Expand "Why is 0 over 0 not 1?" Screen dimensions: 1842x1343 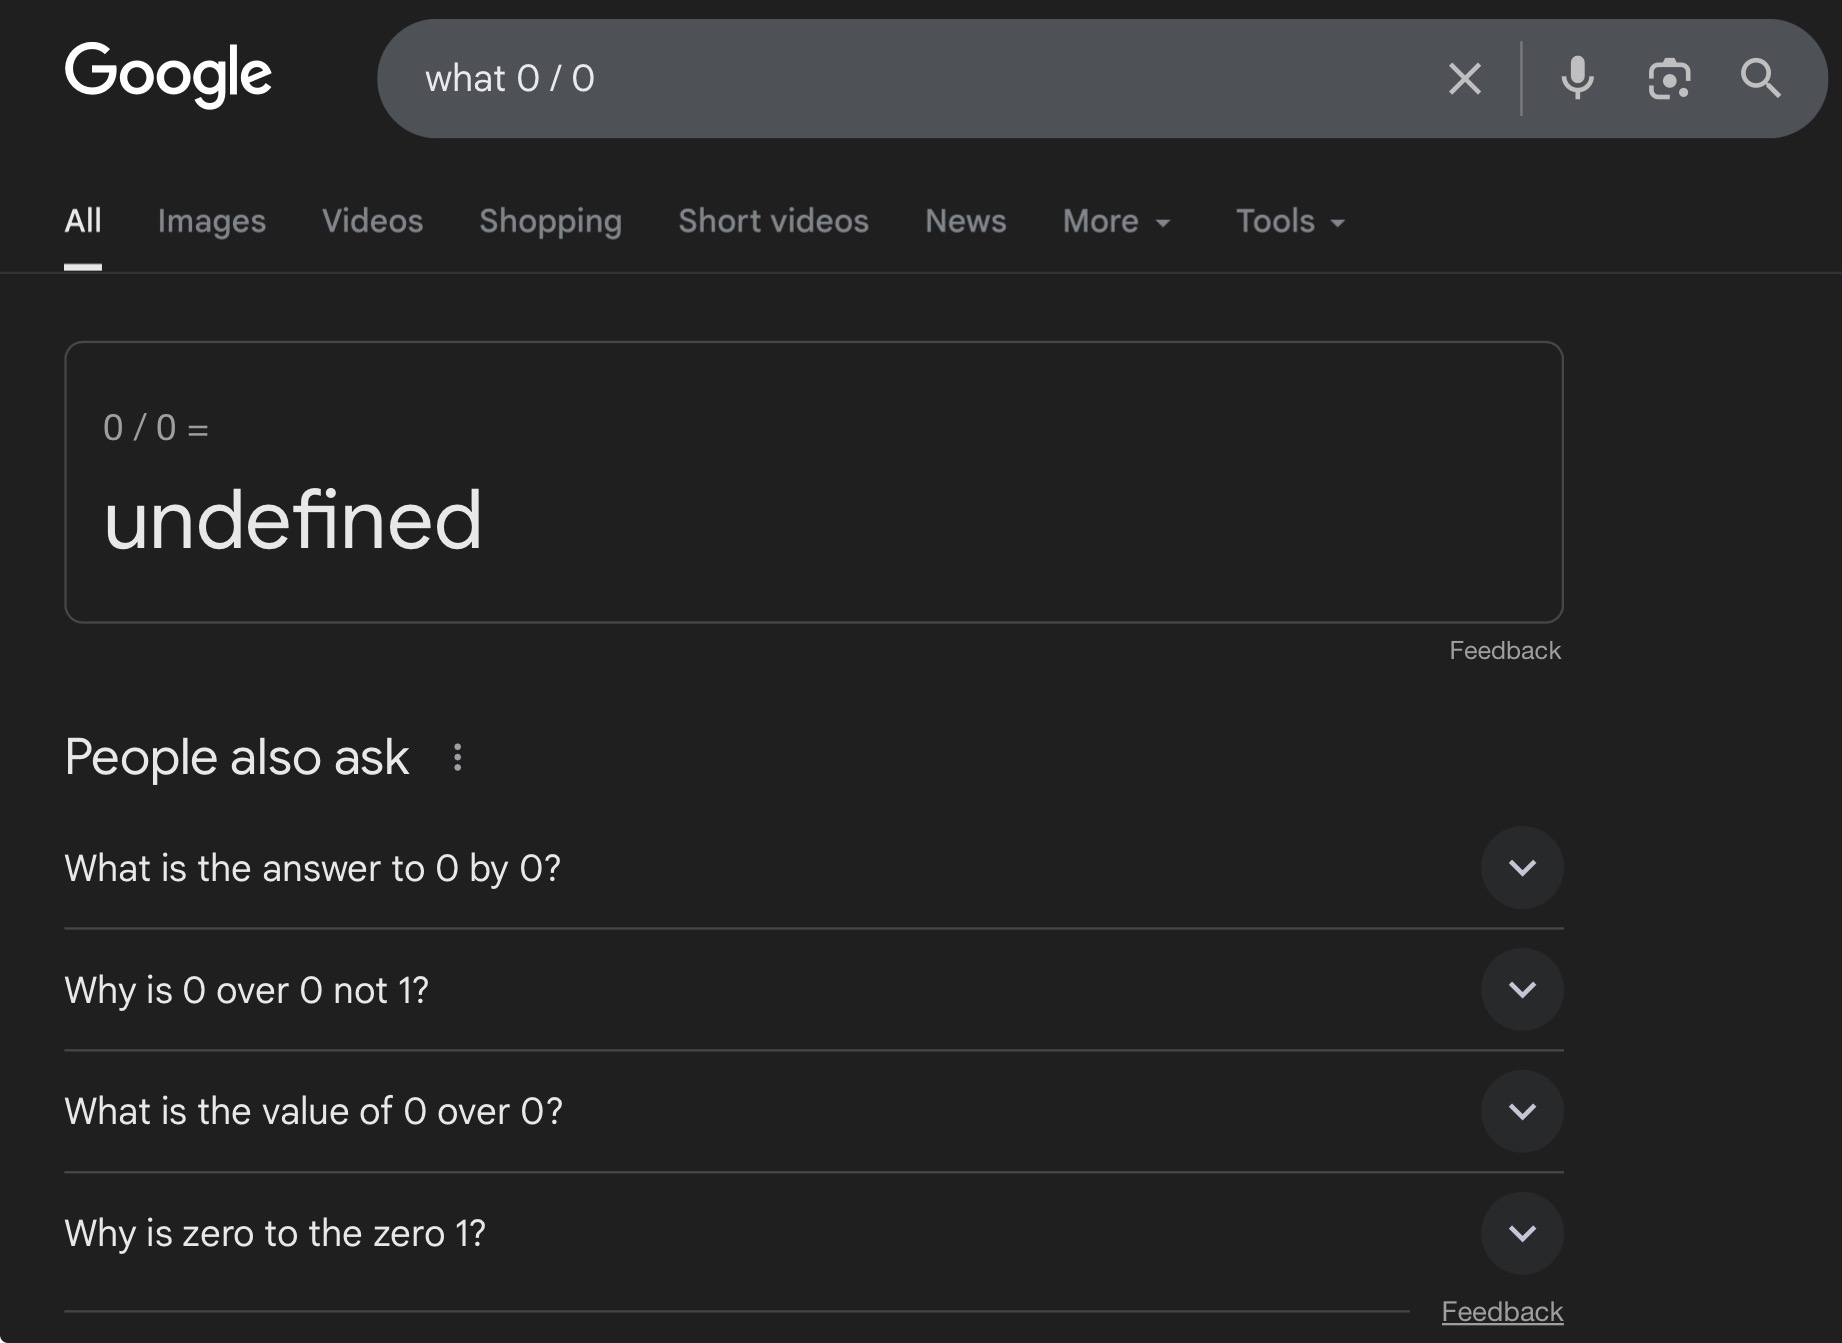pyautogui.click(x=1522, y=989)
